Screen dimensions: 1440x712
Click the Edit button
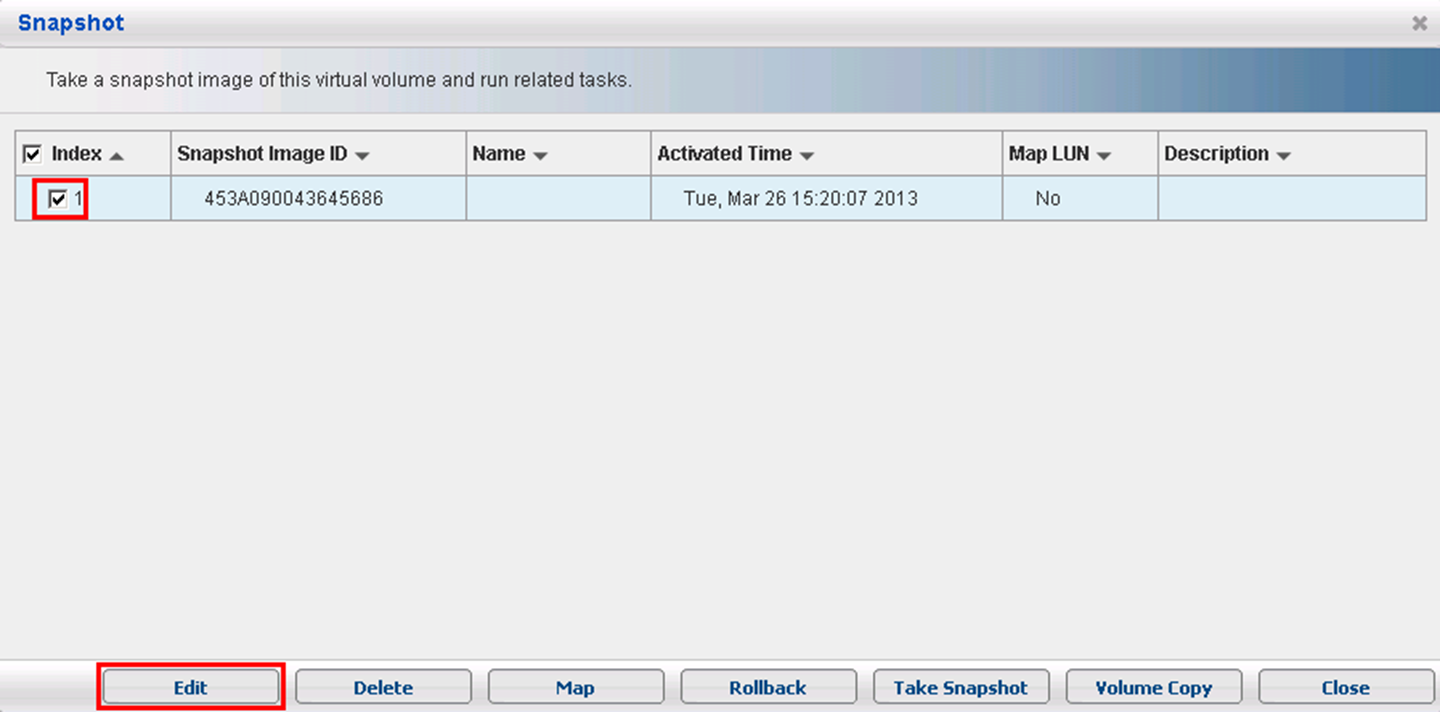click(190, 688)
